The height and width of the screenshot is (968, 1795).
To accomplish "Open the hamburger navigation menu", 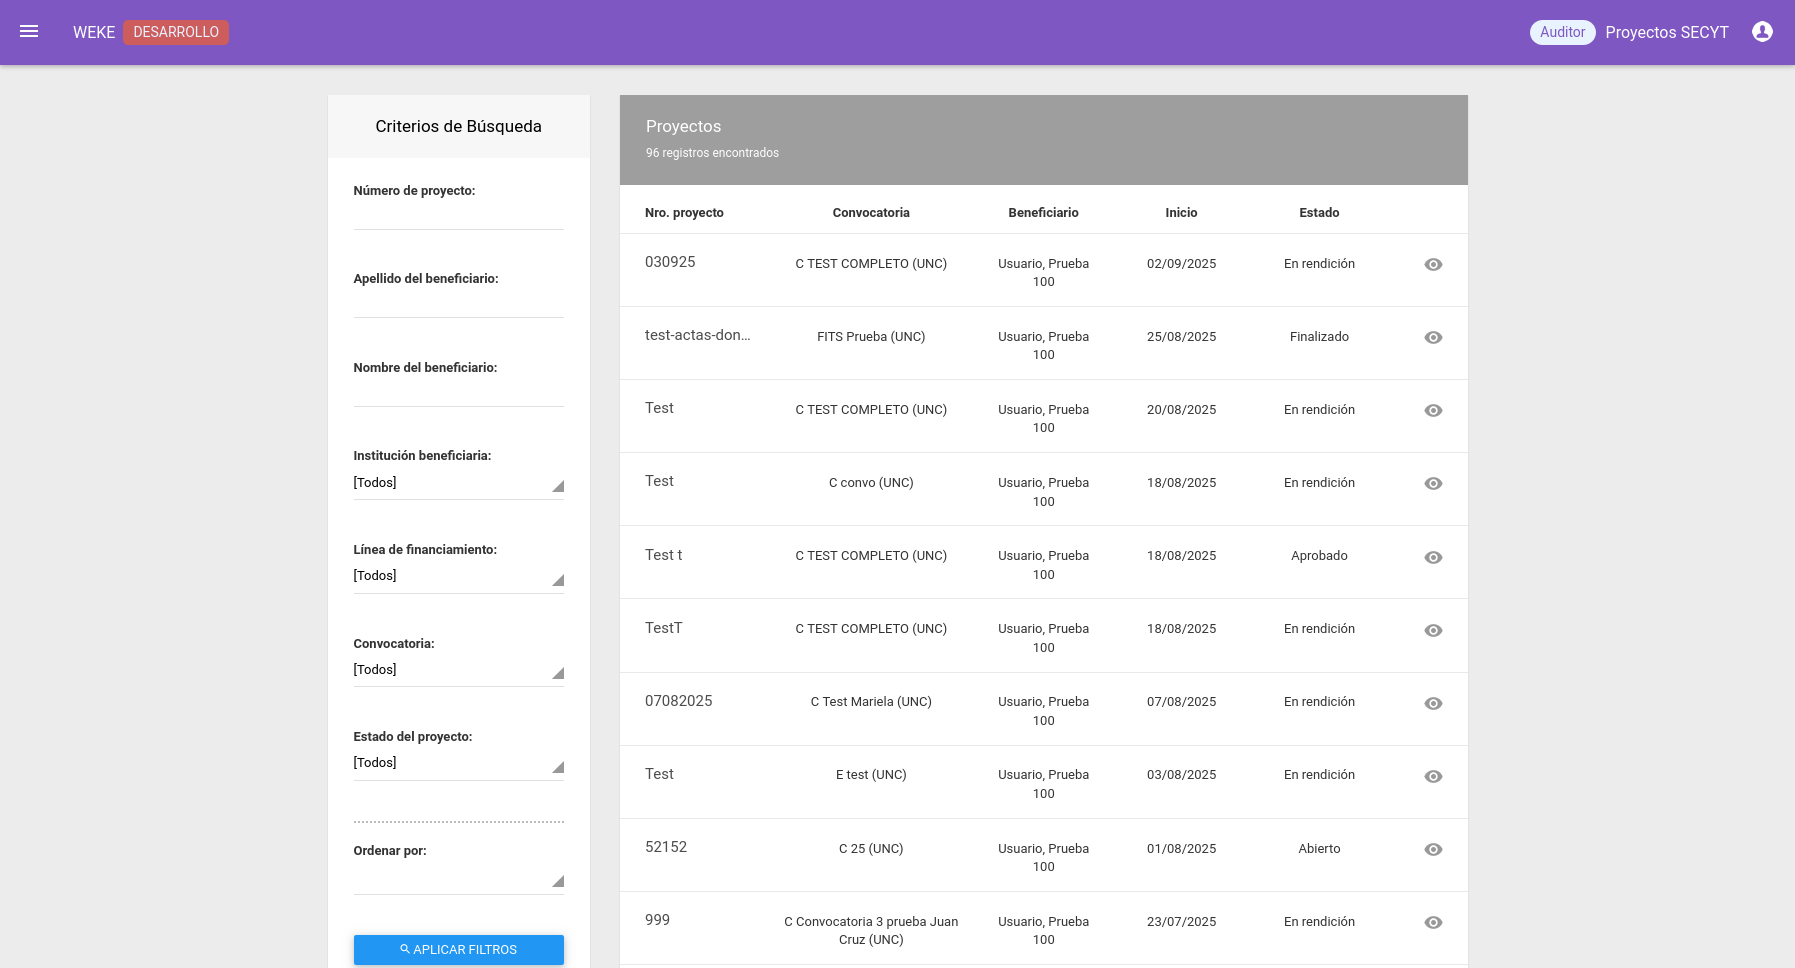I will (x=29, y=32).
